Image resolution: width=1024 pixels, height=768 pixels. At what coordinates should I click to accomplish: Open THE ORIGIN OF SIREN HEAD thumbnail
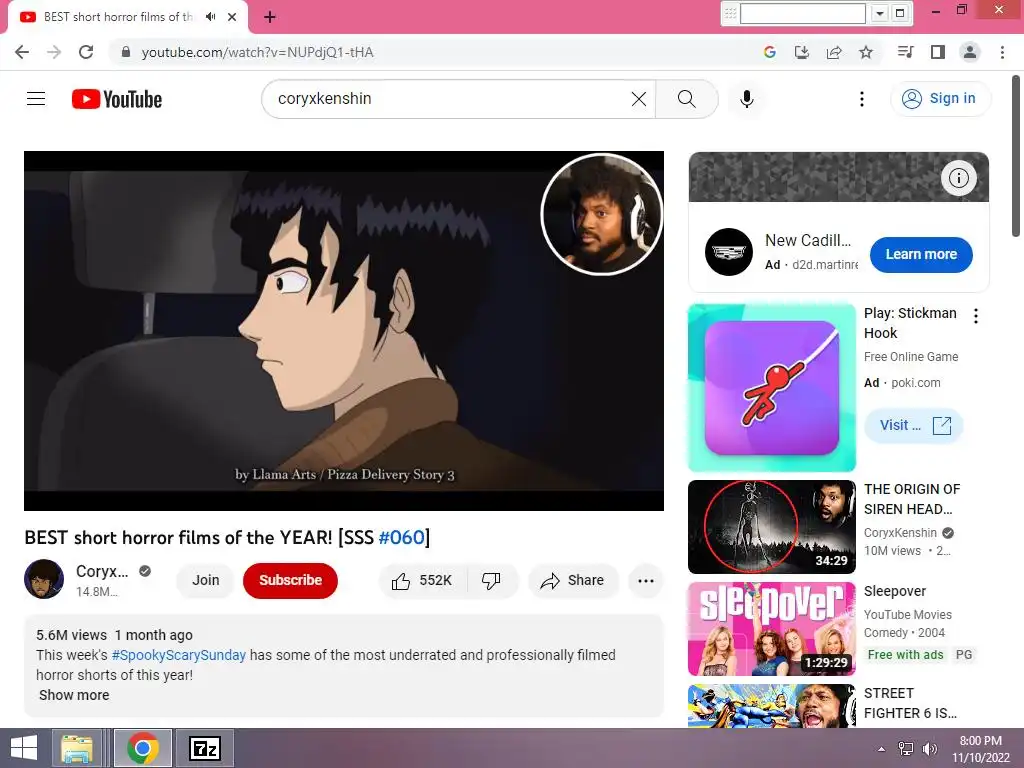coord(771,526)
